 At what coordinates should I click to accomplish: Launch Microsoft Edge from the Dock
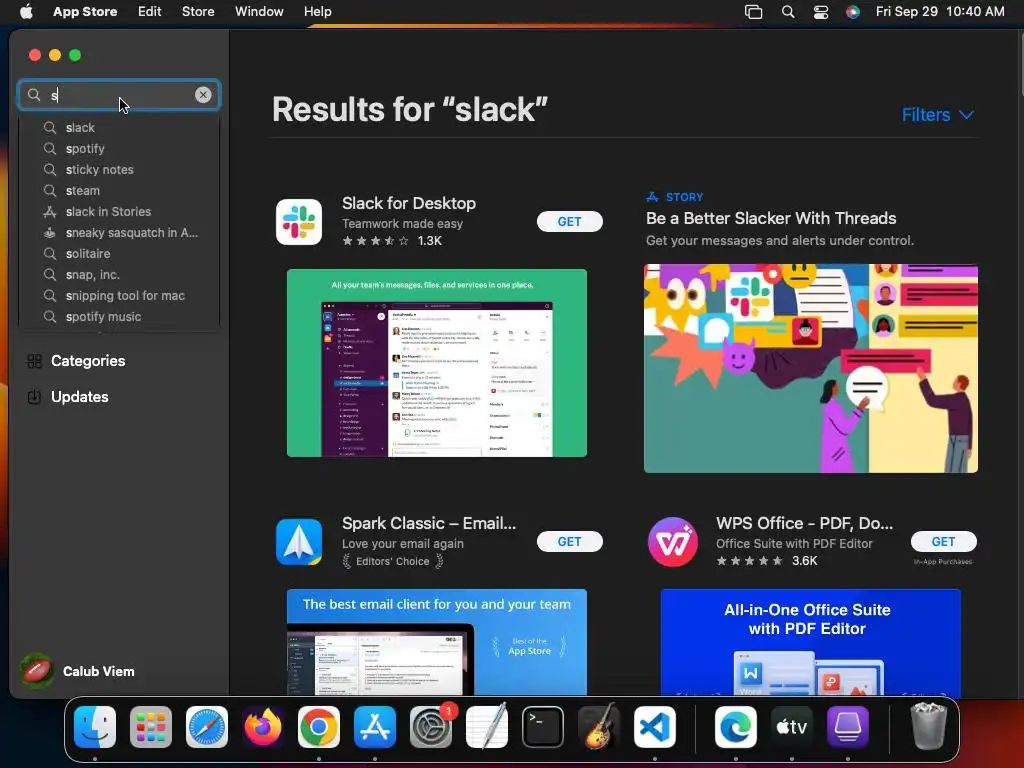[x=736, y=726]
